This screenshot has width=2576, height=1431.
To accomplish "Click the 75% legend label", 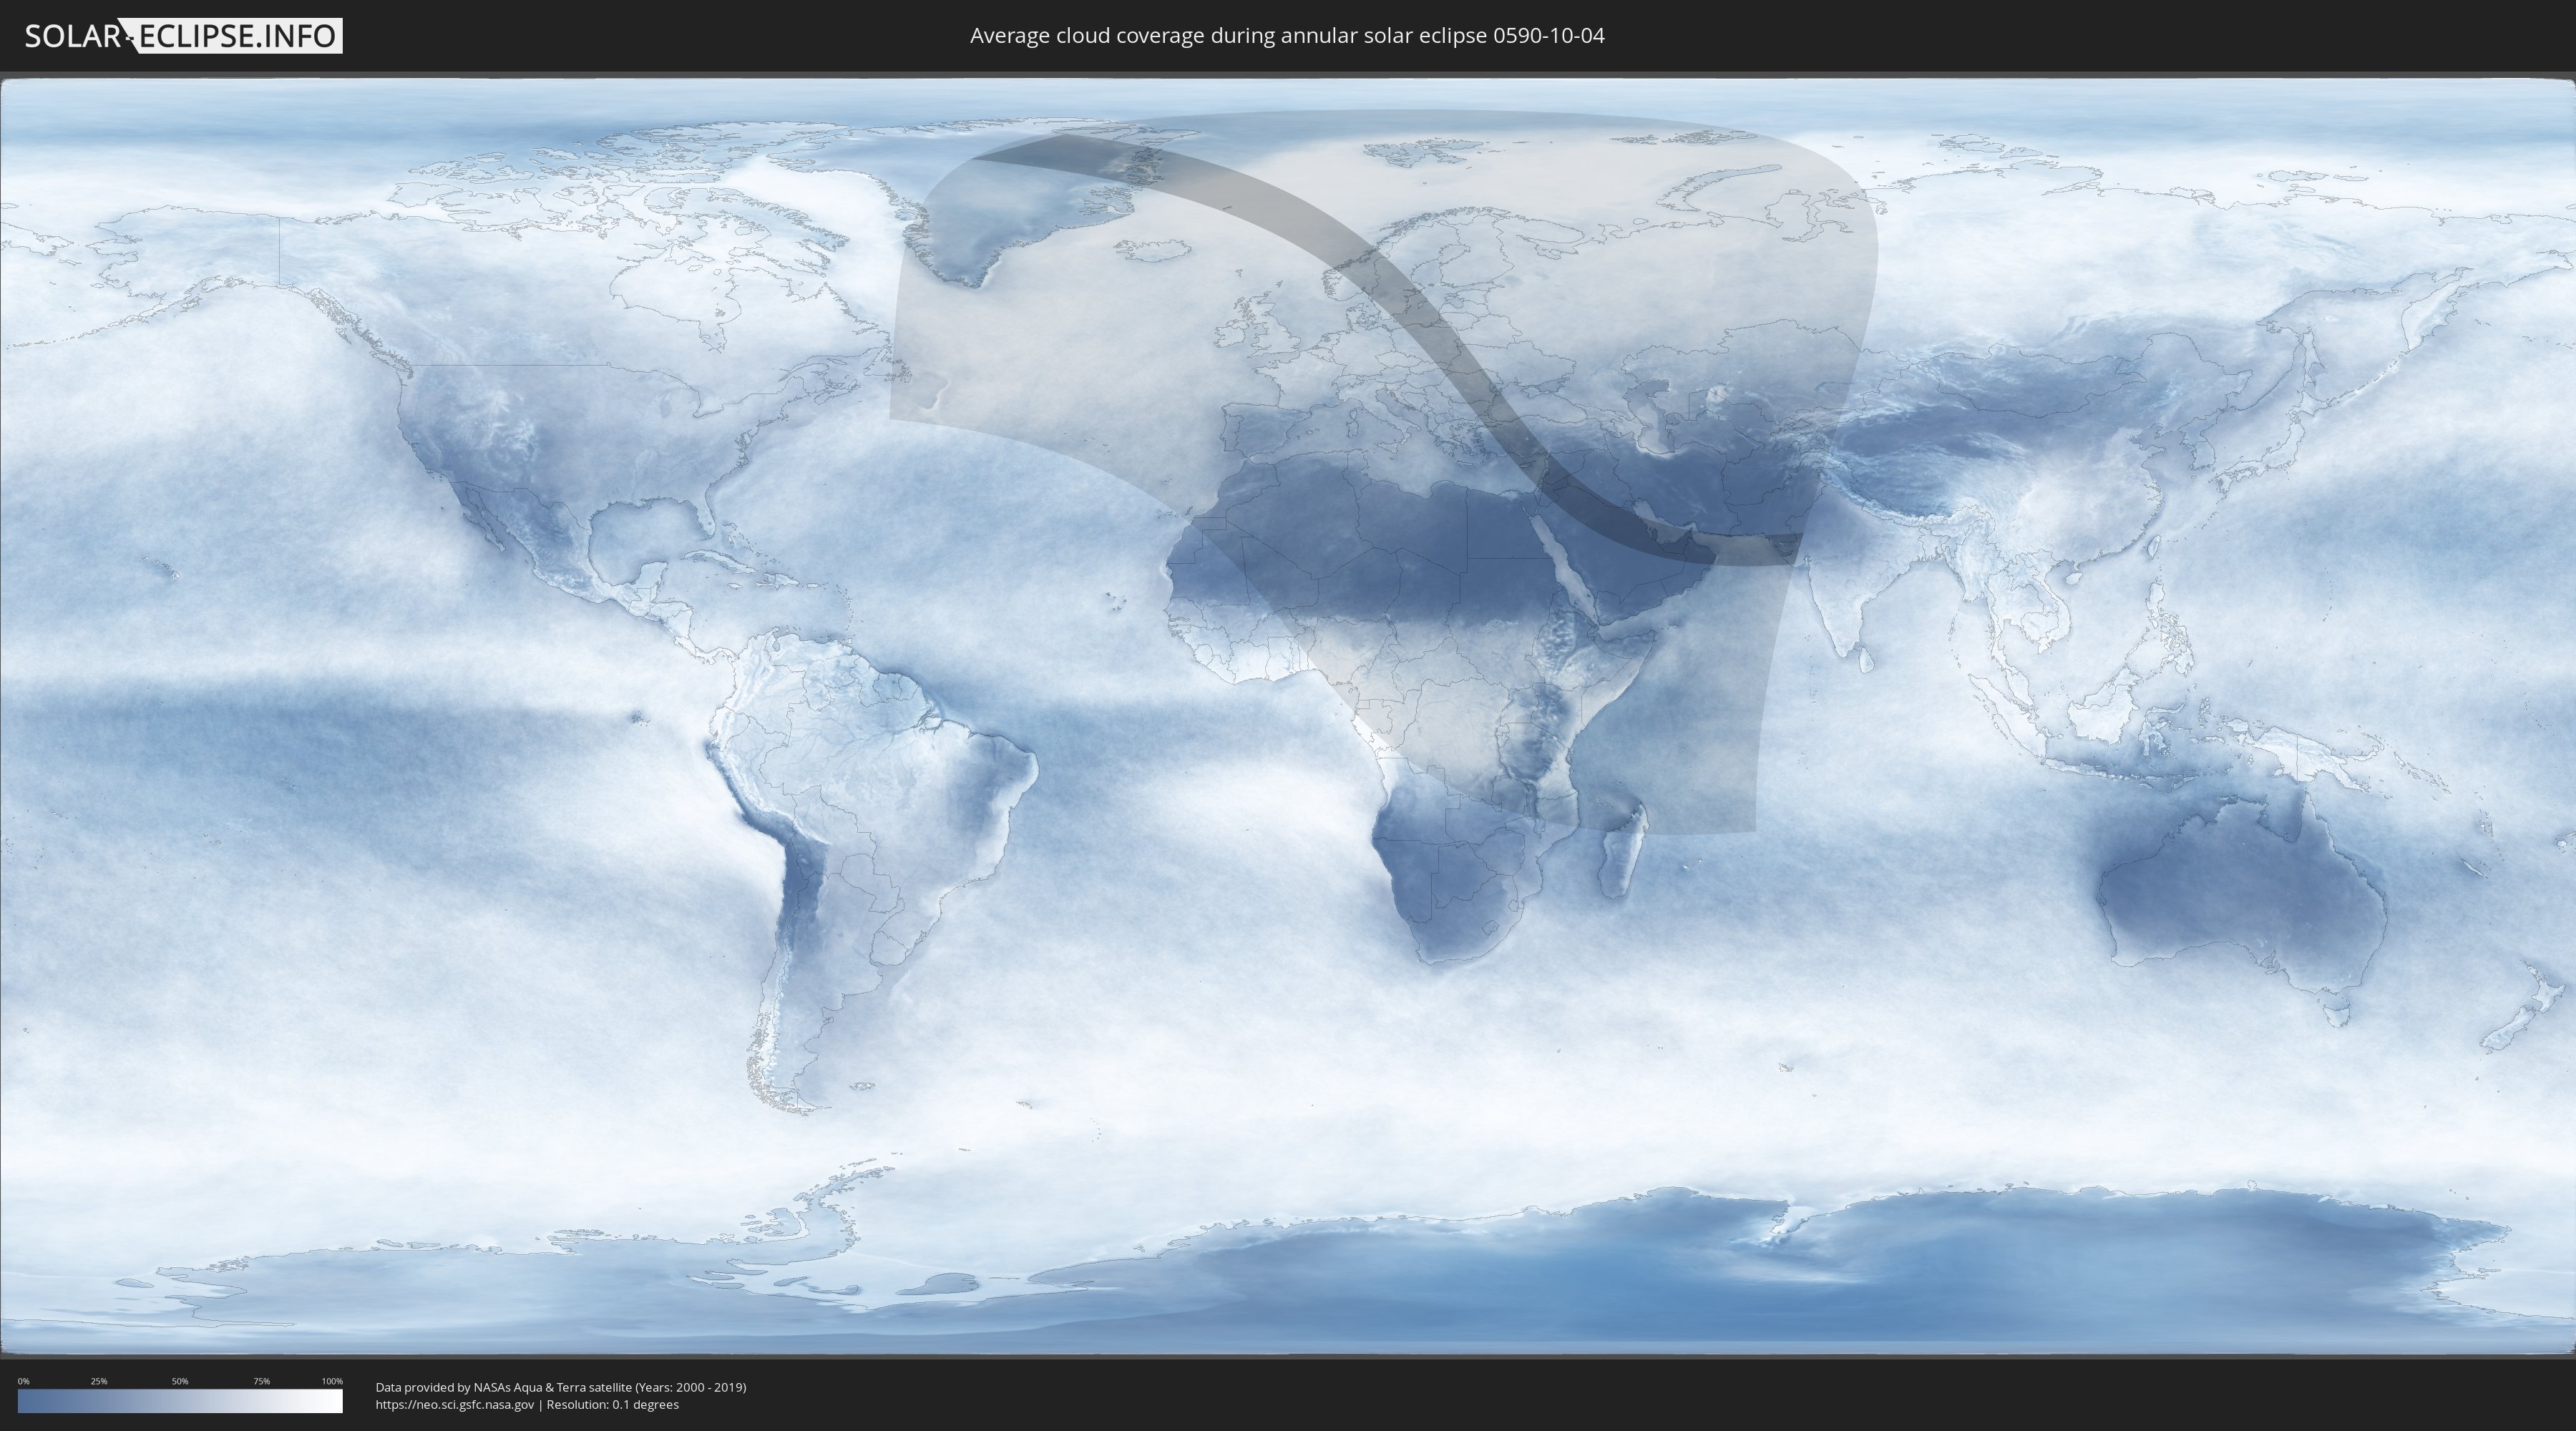I will [x=261, y=1381].
